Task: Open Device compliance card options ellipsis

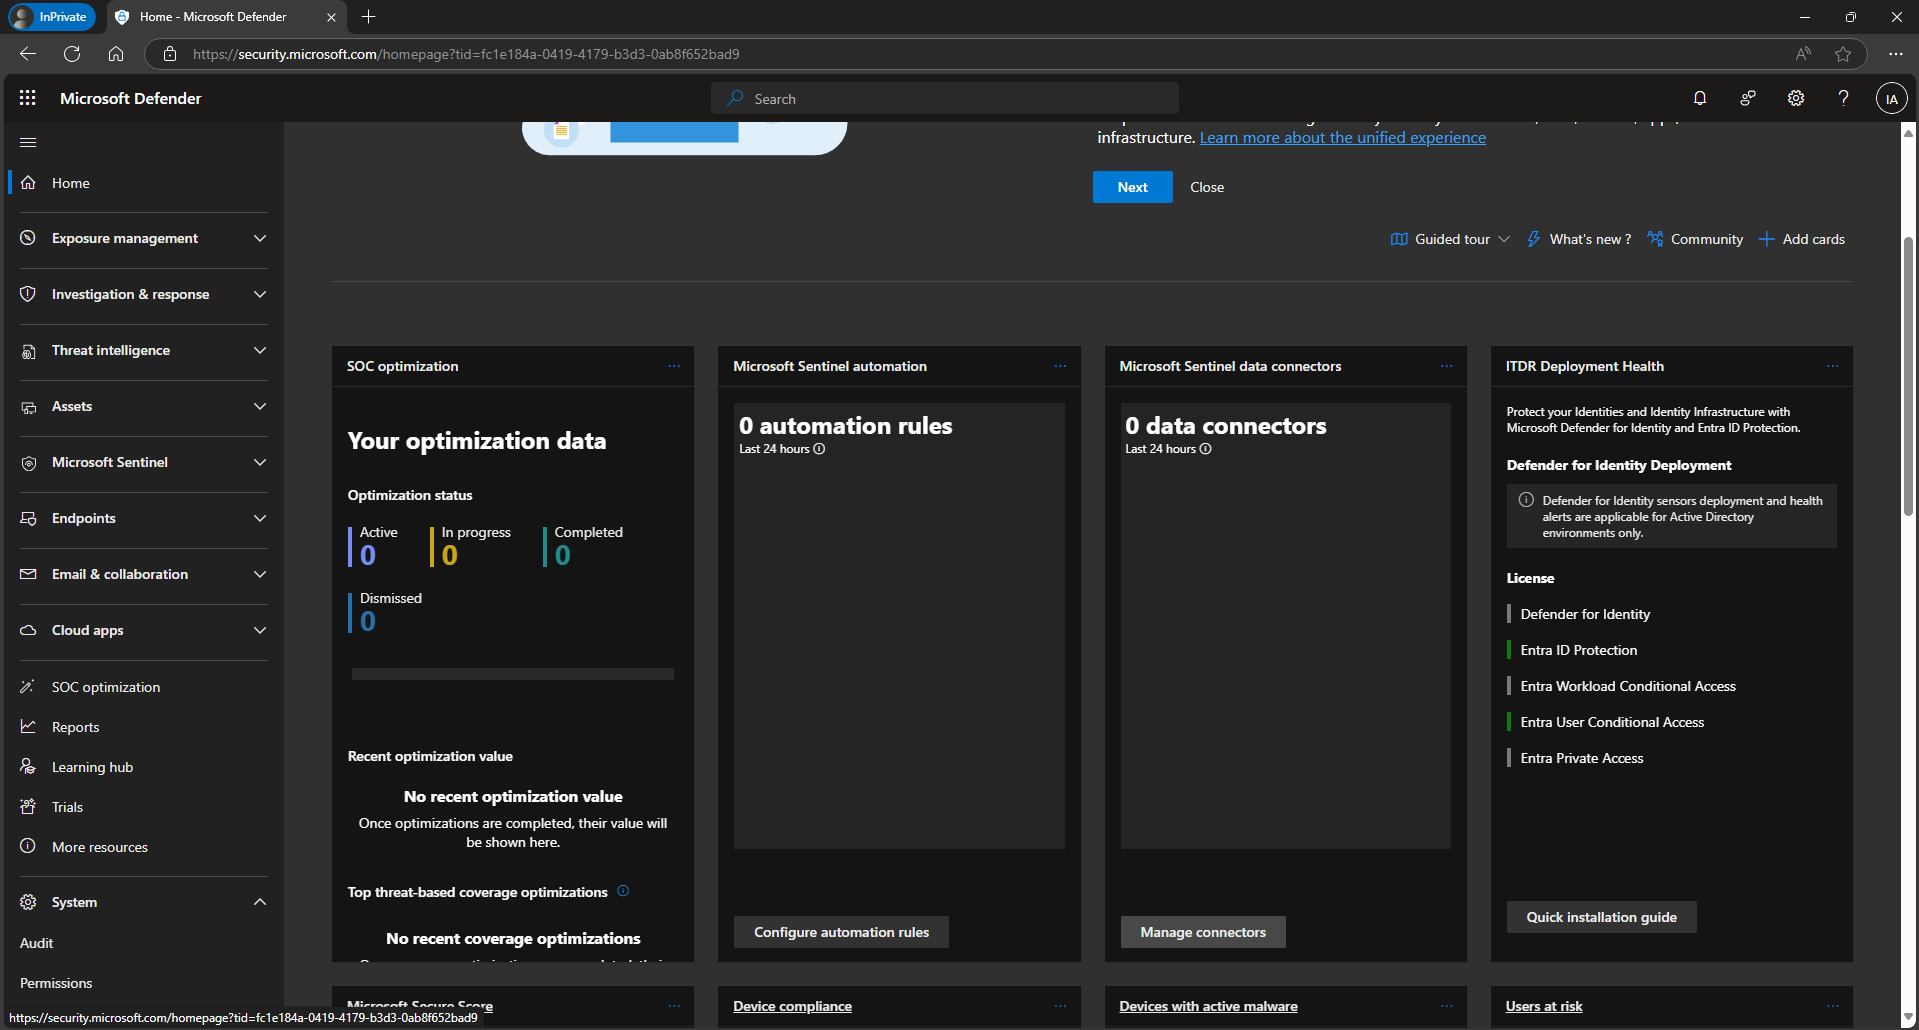Action: click(x=1060, y=1006)
